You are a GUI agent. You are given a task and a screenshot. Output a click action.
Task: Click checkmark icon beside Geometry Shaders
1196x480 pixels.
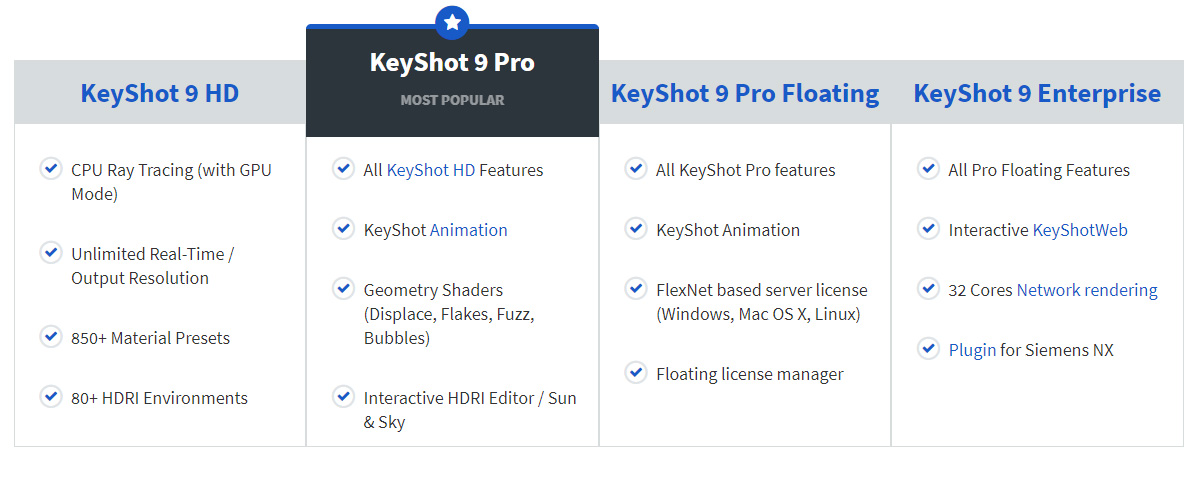pyautogui.click(x=343, y=289)
